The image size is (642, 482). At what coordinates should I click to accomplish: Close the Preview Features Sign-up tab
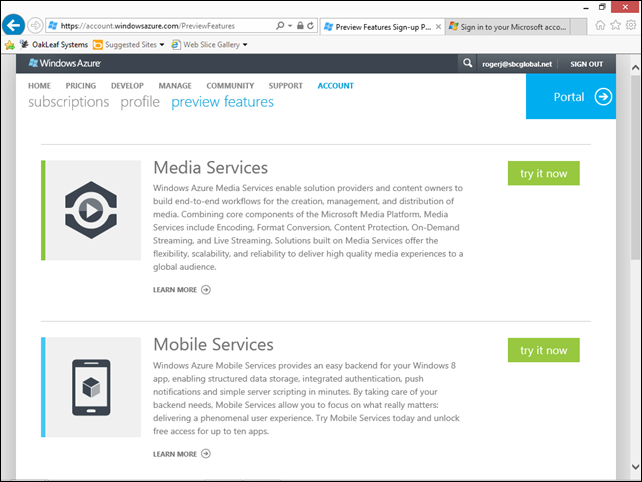438,27
